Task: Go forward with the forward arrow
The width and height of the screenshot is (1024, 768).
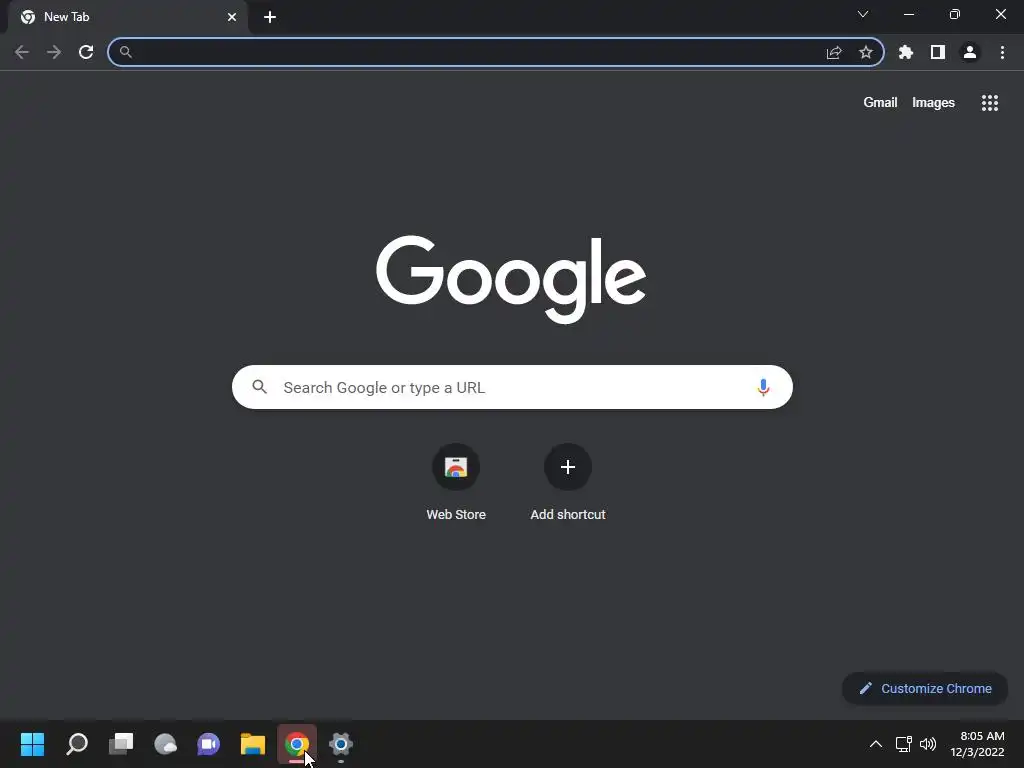Action: click(54, 52)
